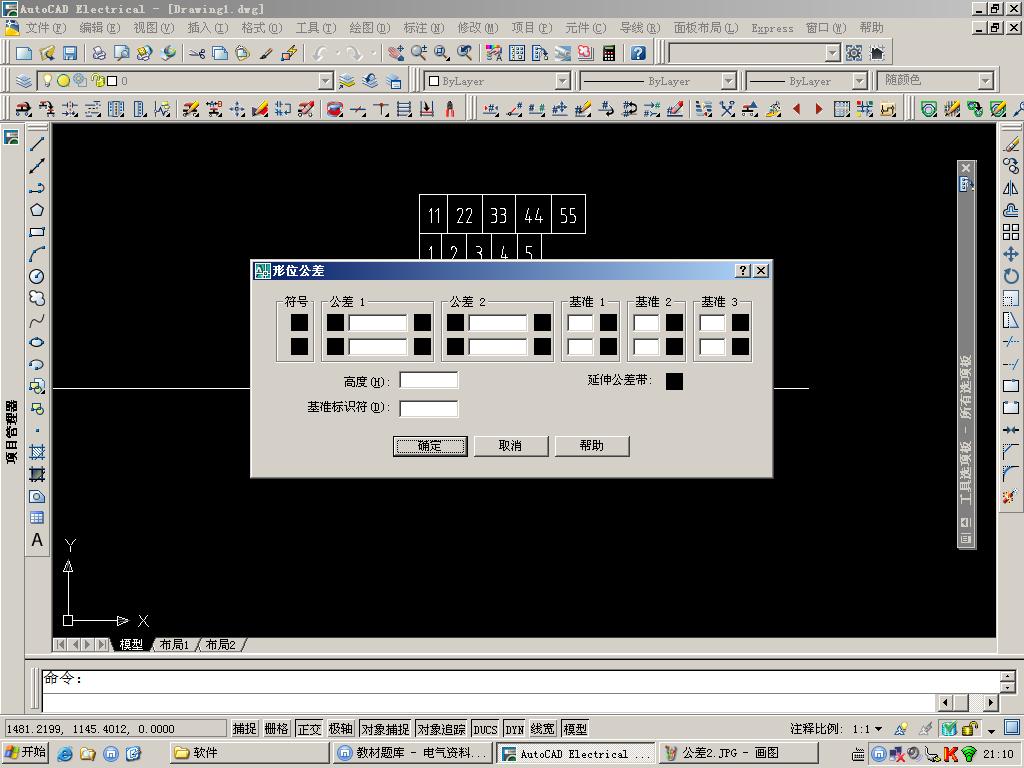
Task: Click the 延伸公差带 black swatch
Action: 674,381
